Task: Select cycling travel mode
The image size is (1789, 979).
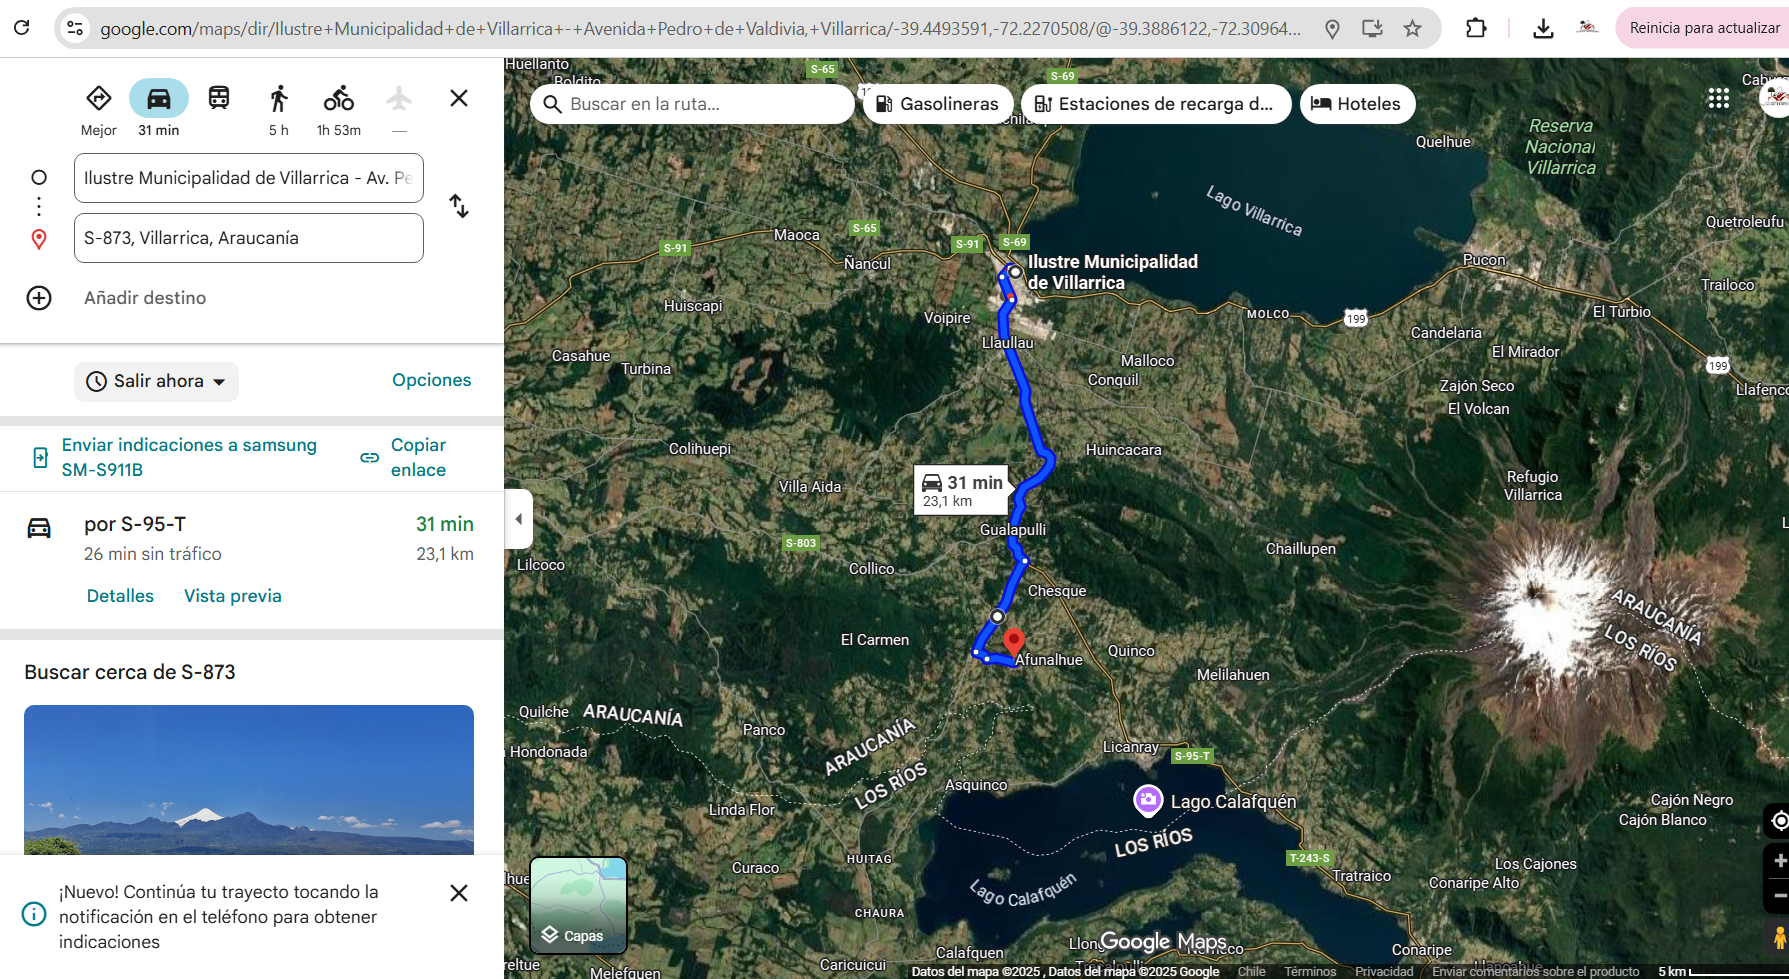Action: pyautogui.click(x=339, y=99)
